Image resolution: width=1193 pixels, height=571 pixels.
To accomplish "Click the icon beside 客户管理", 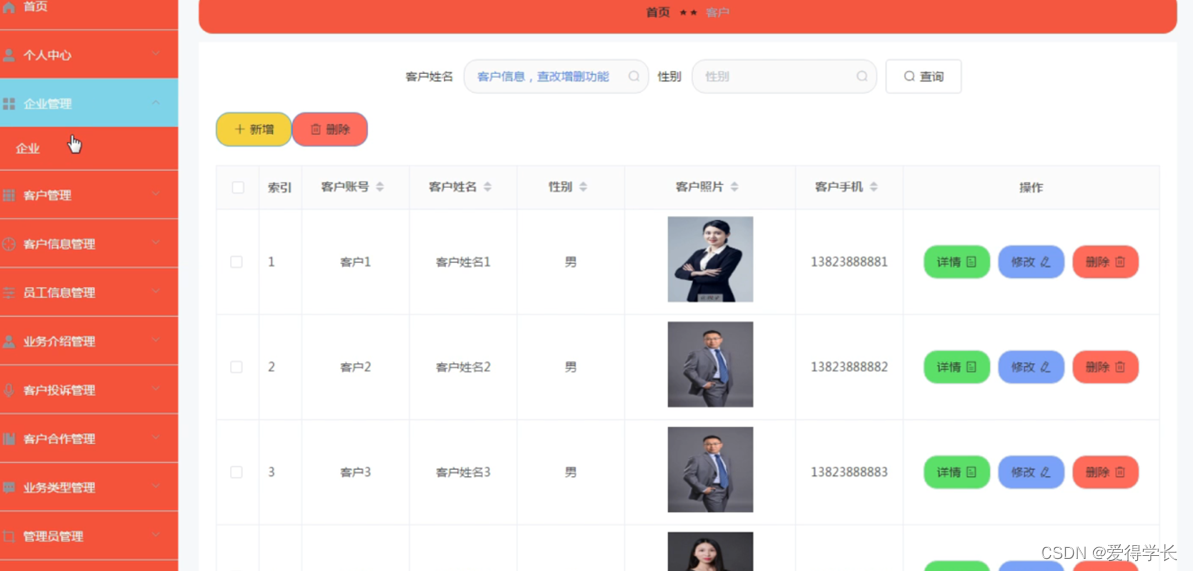I will coord(9,196).
